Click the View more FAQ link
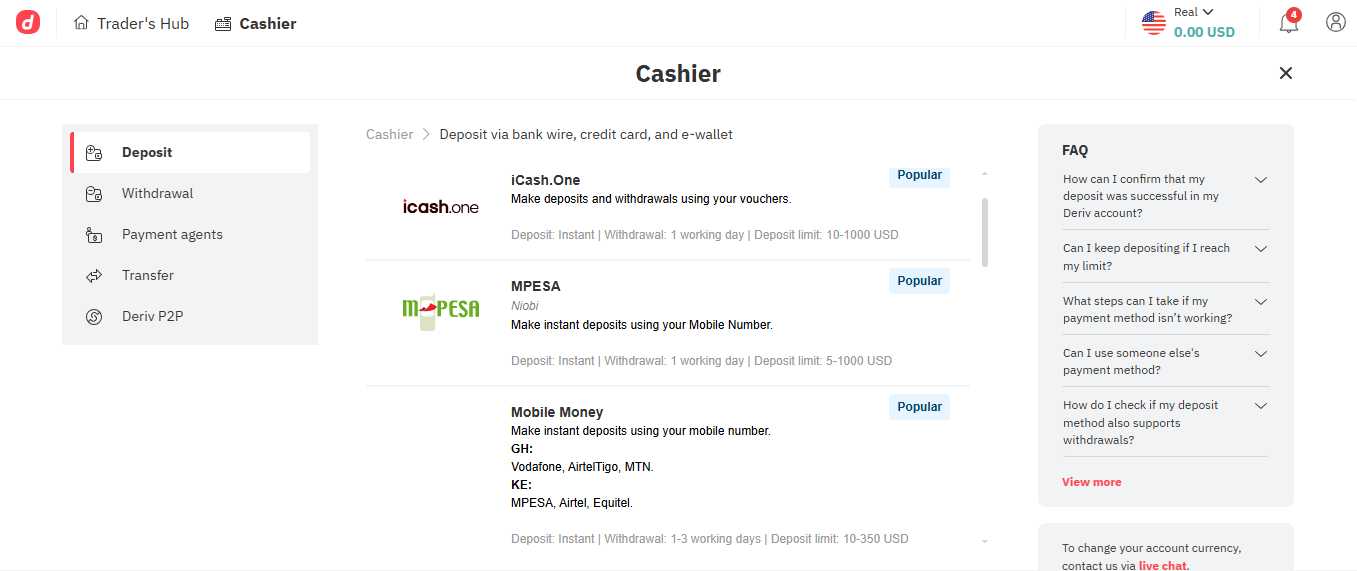This screenshot has height=571, width=1357. (x=1091, y=482)
